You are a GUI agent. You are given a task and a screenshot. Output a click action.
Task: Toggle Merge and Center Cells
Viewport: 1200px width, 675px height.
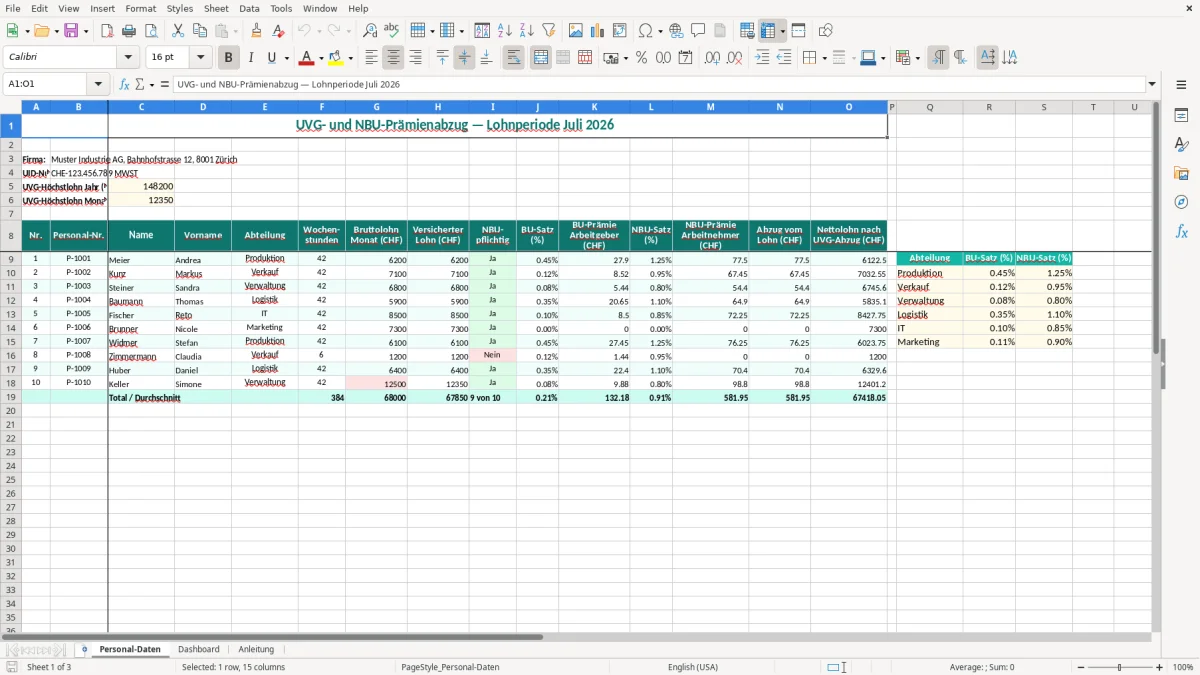541,58
